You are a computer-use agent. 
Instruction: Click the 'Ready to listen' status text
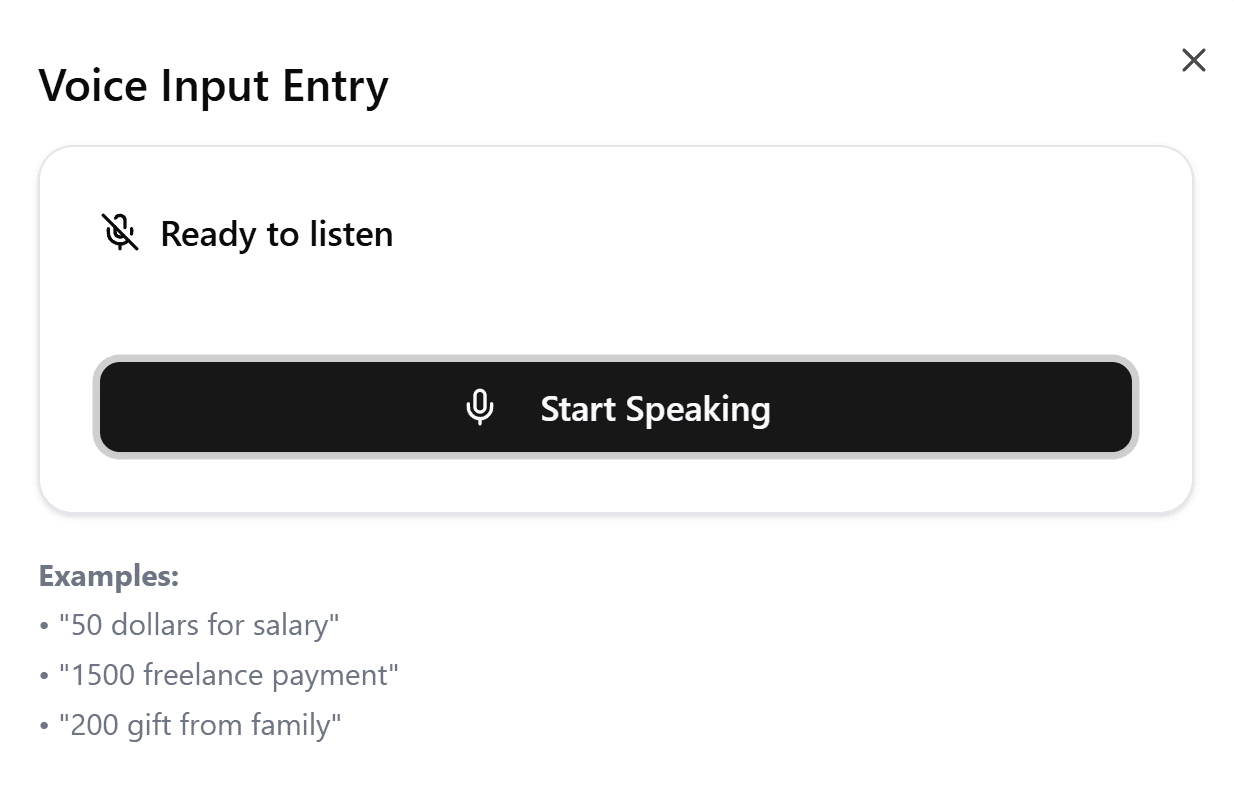276,234
